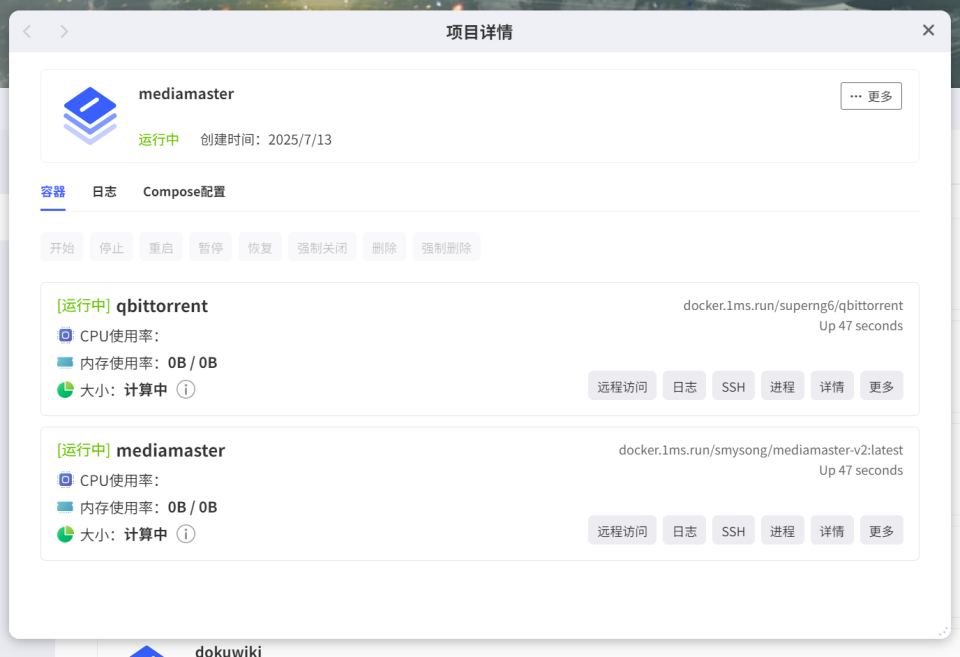Click mediamaster container [运行中] status tag
Screen dimensions: 960x657
[x=83, y=450]
